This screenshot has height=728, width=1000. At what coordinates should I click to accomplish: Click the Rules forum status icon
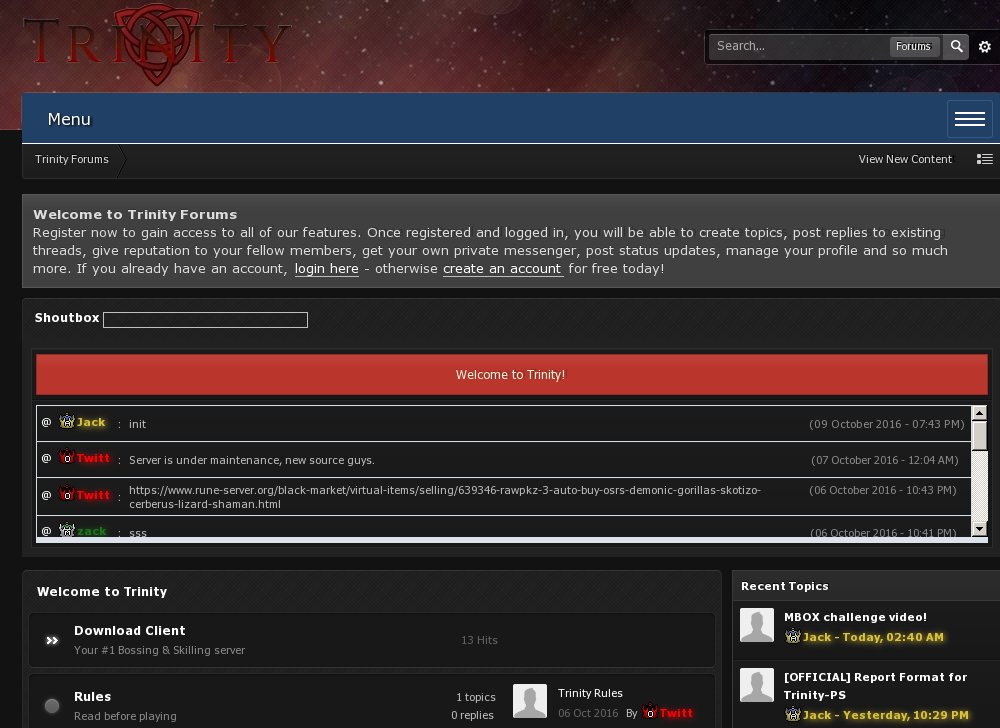click(52, 706)
